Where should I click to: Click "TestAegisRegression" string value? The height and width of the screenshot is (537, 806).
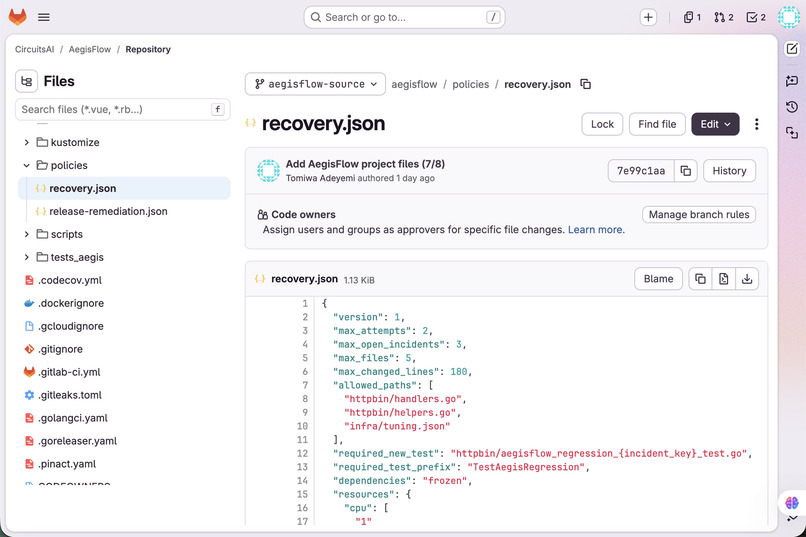(x=526, y=467)
